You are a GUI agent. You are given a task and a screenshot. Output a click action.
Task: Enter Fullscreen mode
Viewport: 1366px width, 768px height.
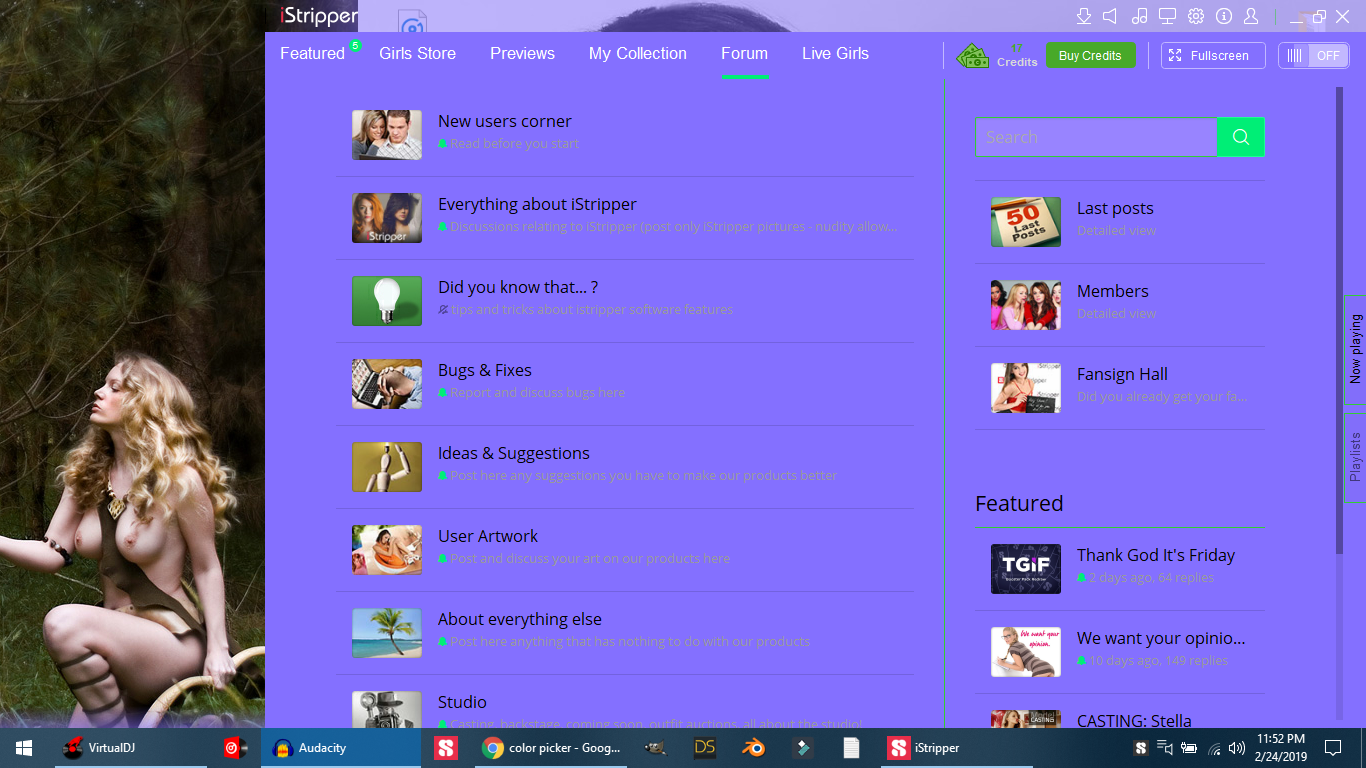(1212, 56)
